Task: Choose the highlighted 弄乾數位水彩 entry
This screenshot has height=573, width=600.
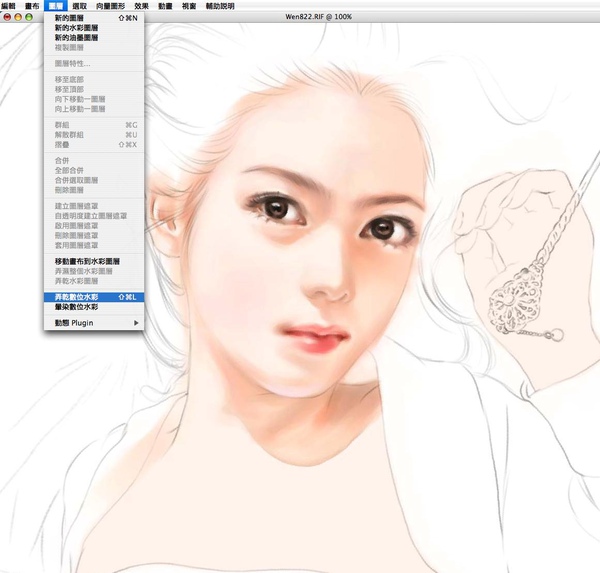Action: pyautogui.click(x=94, y=297)
